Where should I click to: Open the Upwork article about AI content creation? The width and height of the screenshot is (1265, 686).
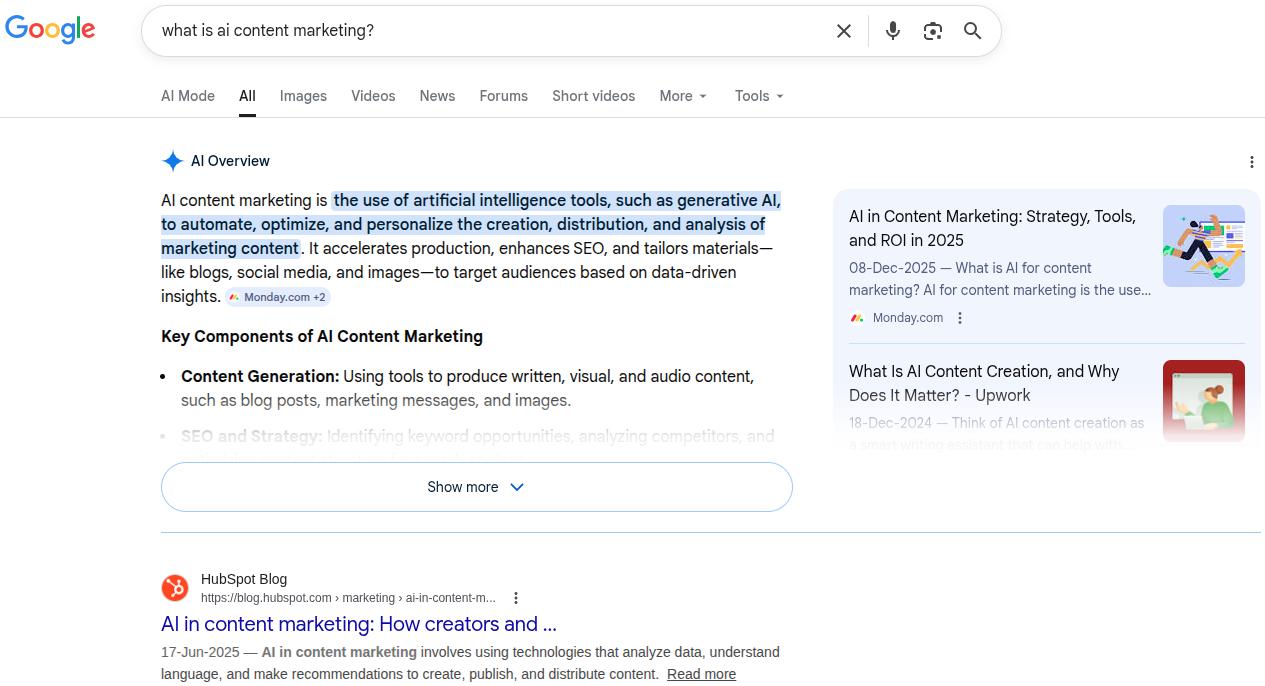(984, 383)
